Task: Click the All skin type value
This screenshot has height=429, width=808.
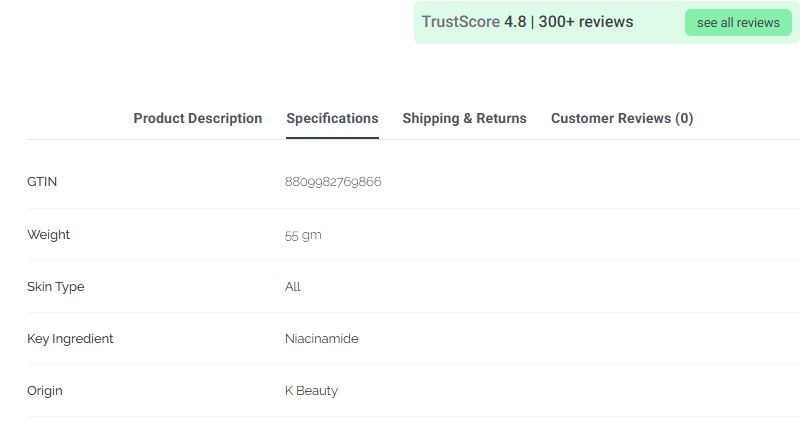Action: (x=293, y=287)
